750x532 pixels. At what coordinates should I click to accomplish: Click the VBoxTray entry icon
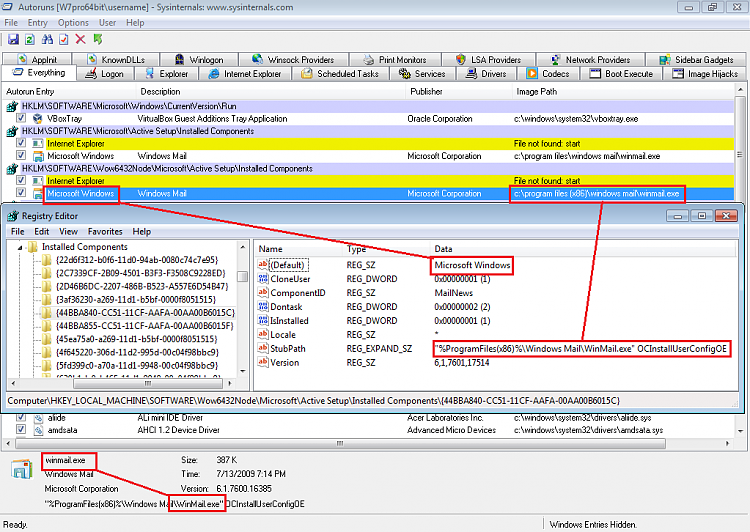(38, 118)
